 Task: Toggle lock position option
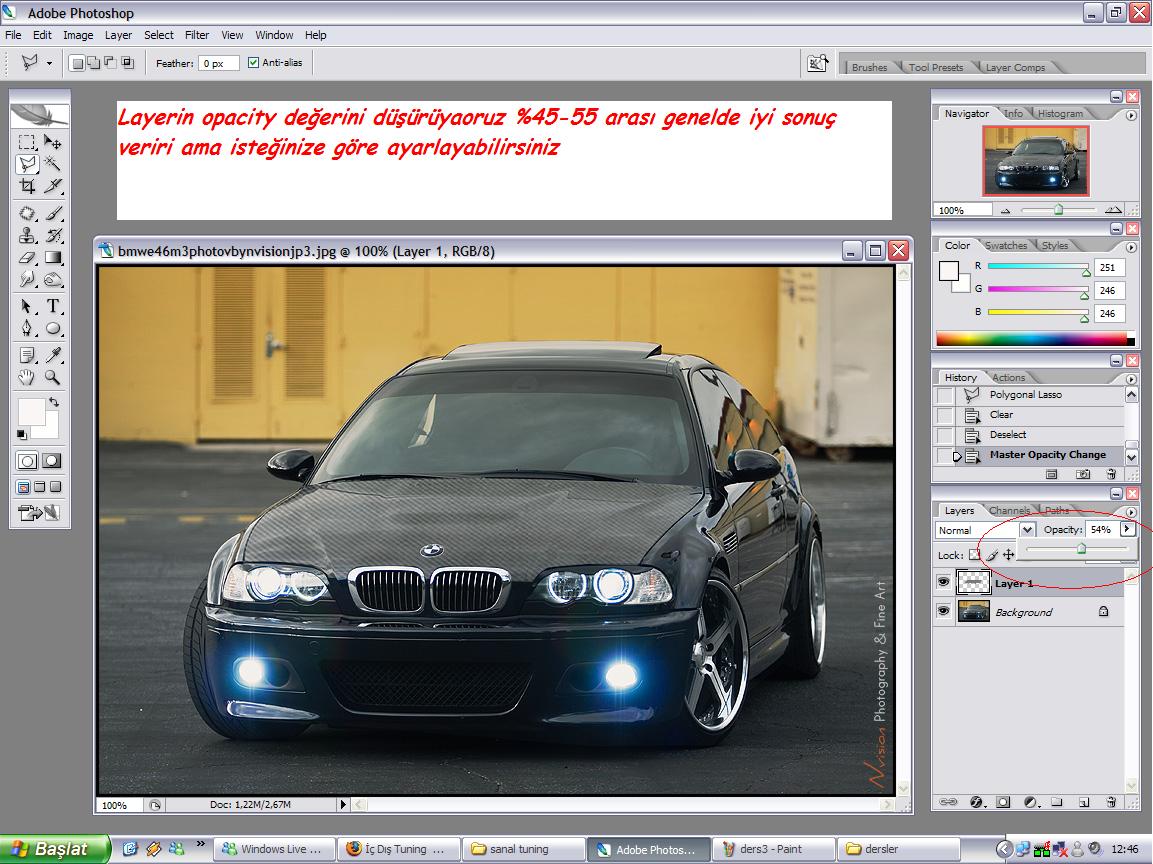[1009, 554]
